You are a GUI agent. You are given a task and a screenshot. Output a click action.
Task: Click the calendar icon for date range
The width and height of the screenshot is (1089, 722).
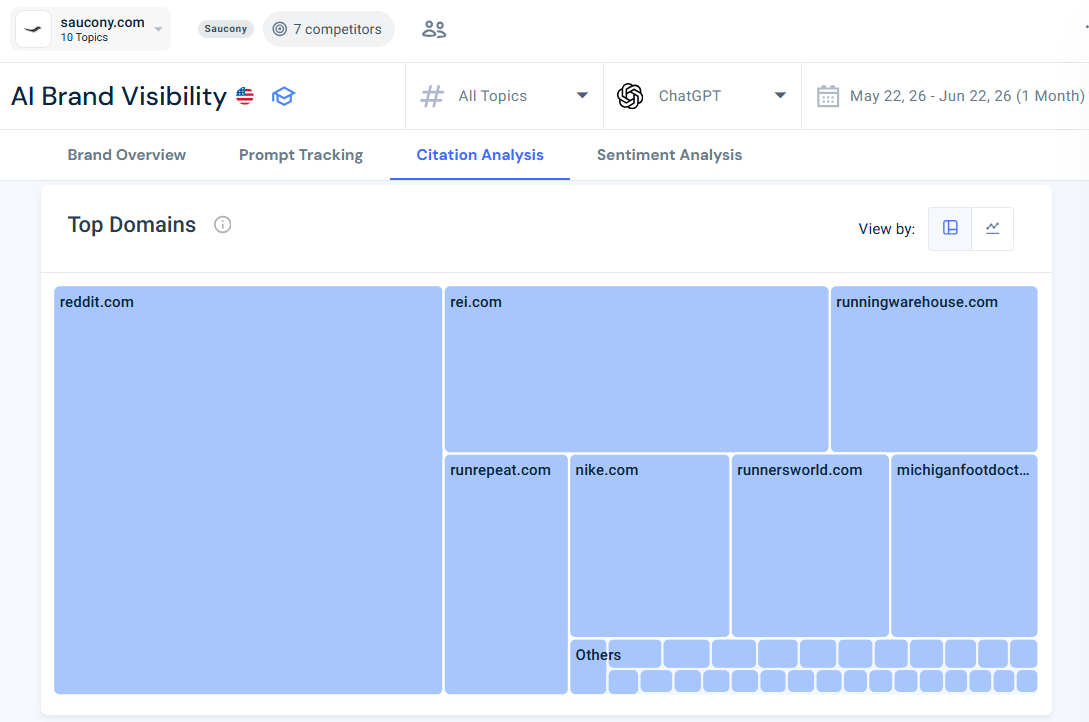828,96
